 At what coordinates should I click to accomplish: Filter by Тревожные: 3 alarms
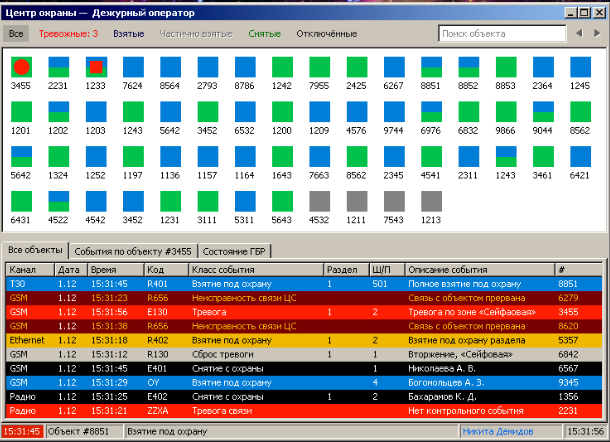click(68, 34)
